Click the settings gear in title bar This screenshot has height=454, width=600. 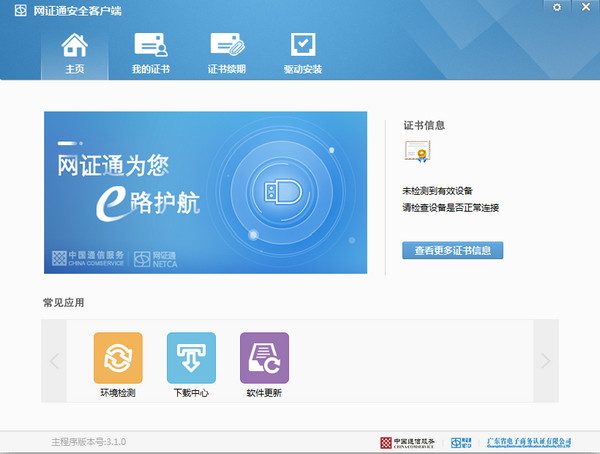pyautogui.click(x=557, y=8)
